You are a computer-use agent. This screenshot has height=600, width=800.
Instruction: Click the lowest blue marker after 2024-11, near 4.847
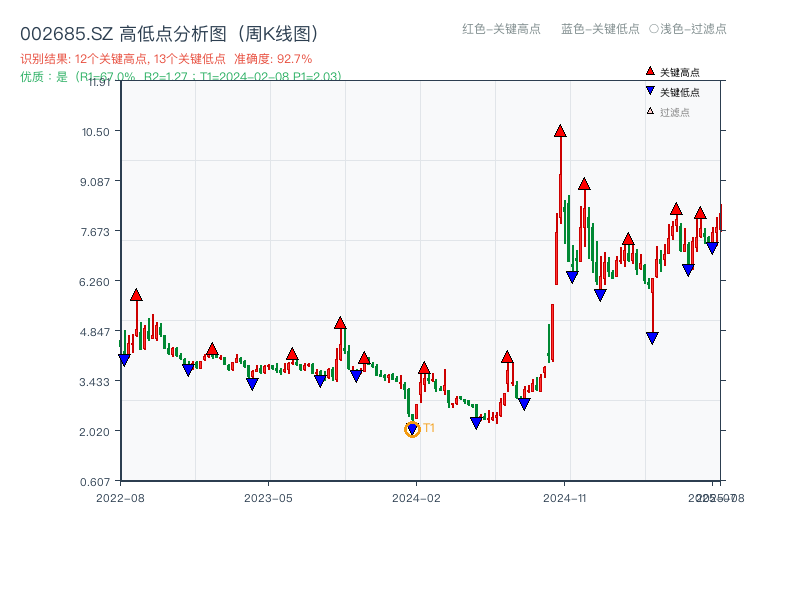(652, 338)
